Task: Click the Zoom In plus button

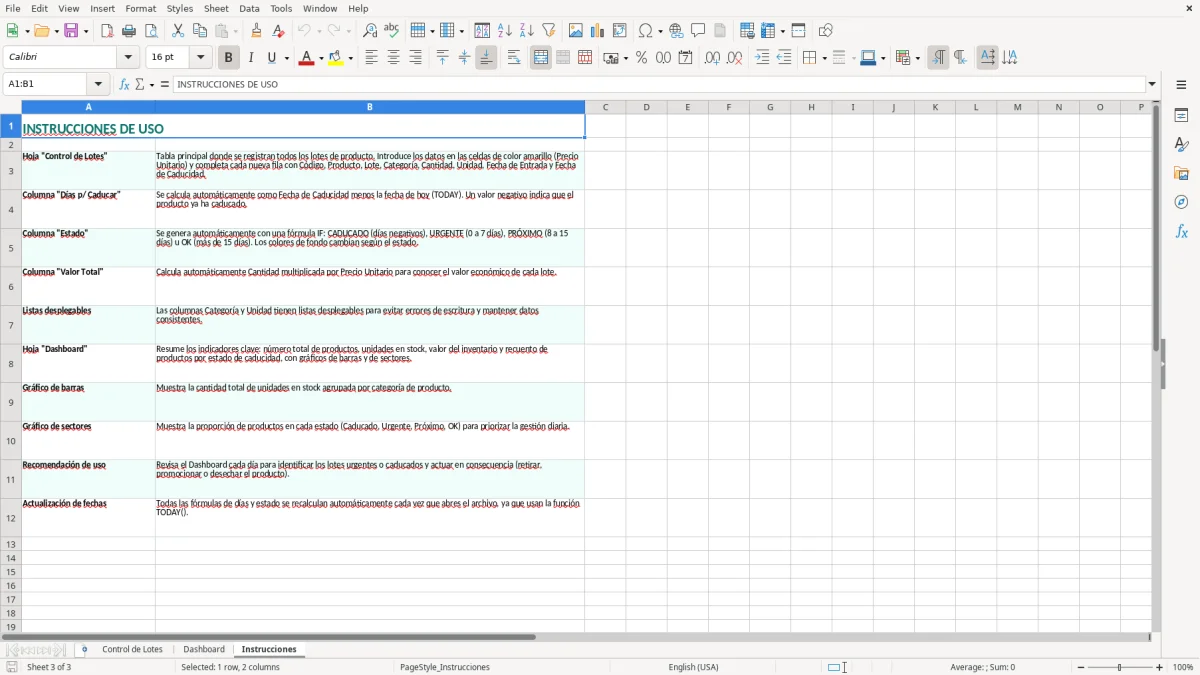Action: click(1160, 667)
